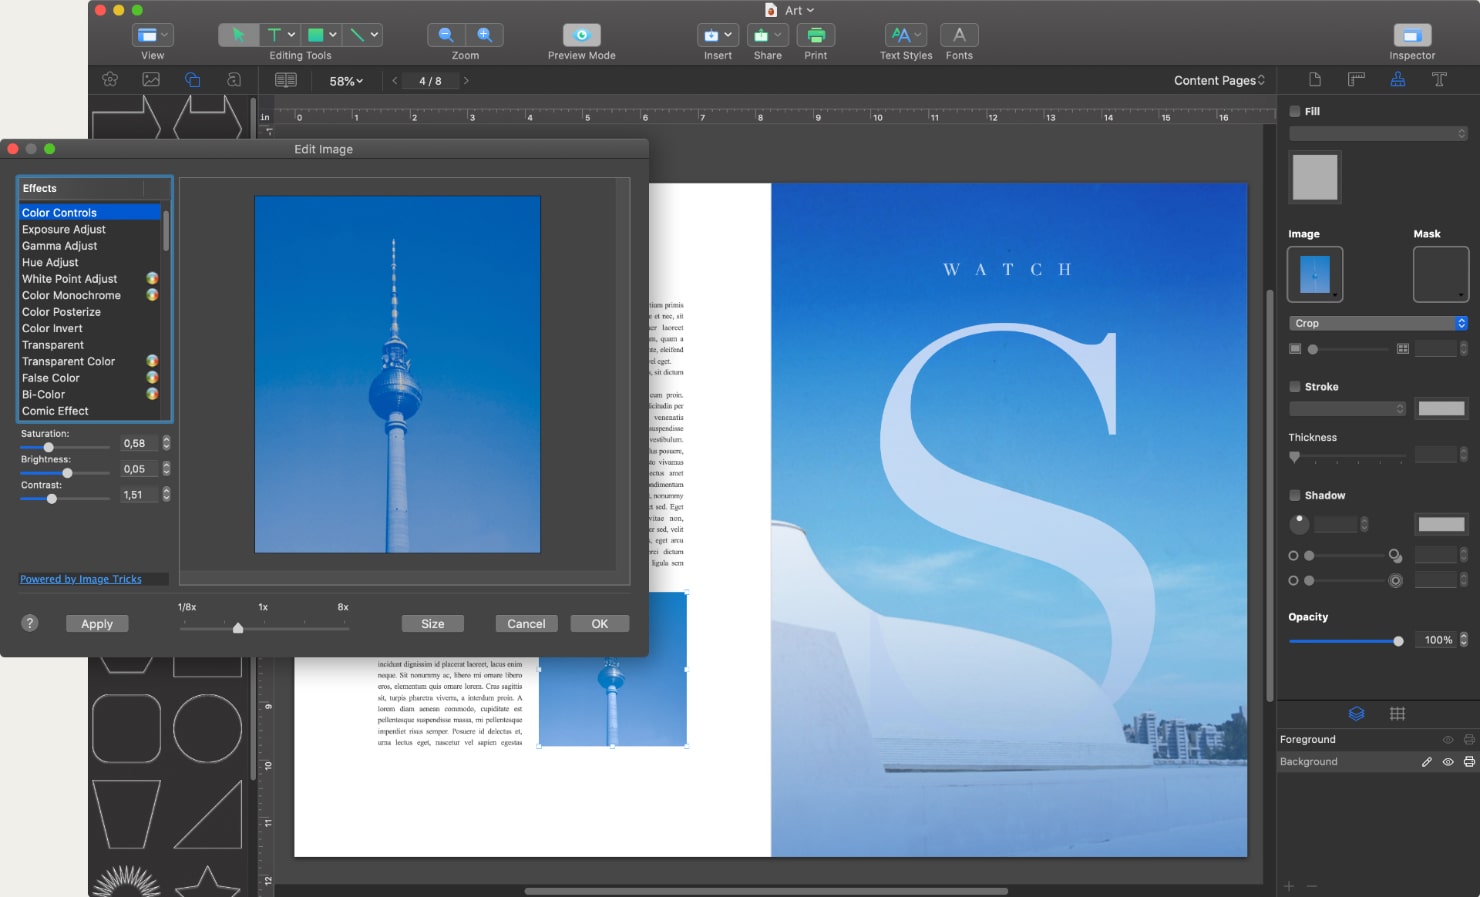The image size is (1480, 897).
Task: Click the Inspector icon in the toolbar
Action: tap(1411, 33)
